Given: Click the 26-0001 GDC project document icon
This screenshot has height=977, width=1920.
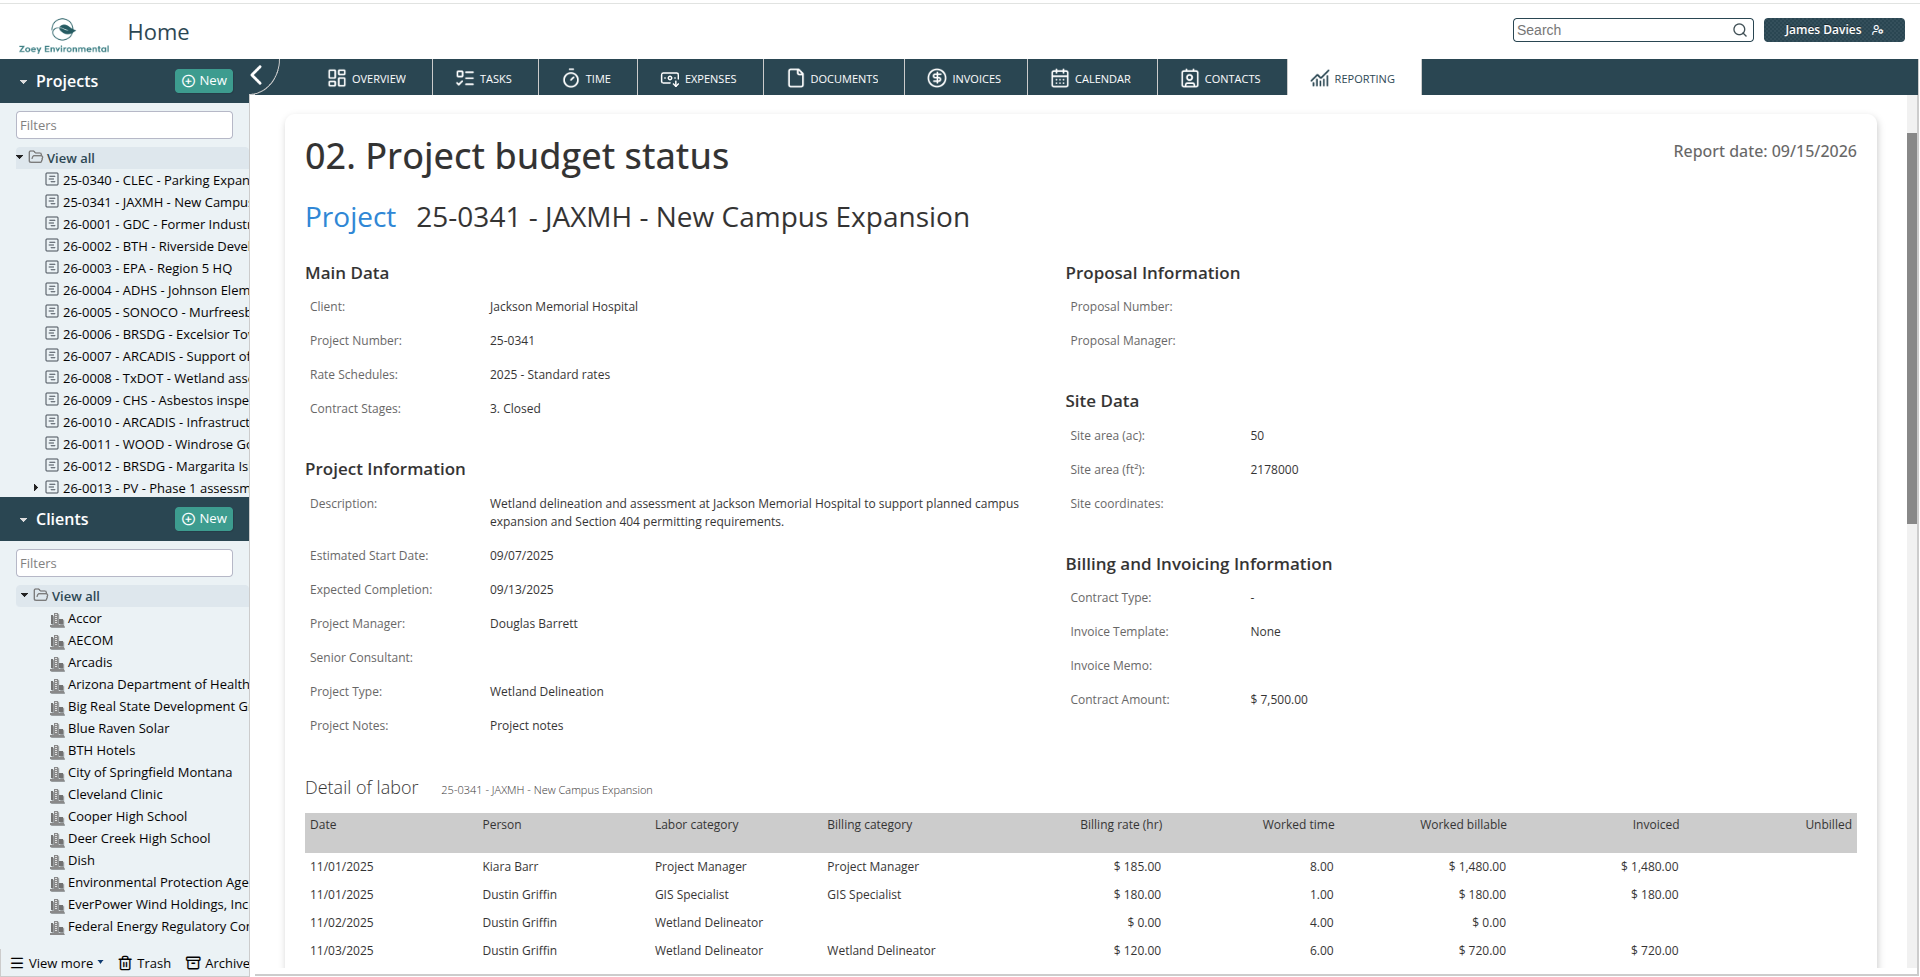Looking at the screenshot, I should pyautogui.click(x=52, y=223).
